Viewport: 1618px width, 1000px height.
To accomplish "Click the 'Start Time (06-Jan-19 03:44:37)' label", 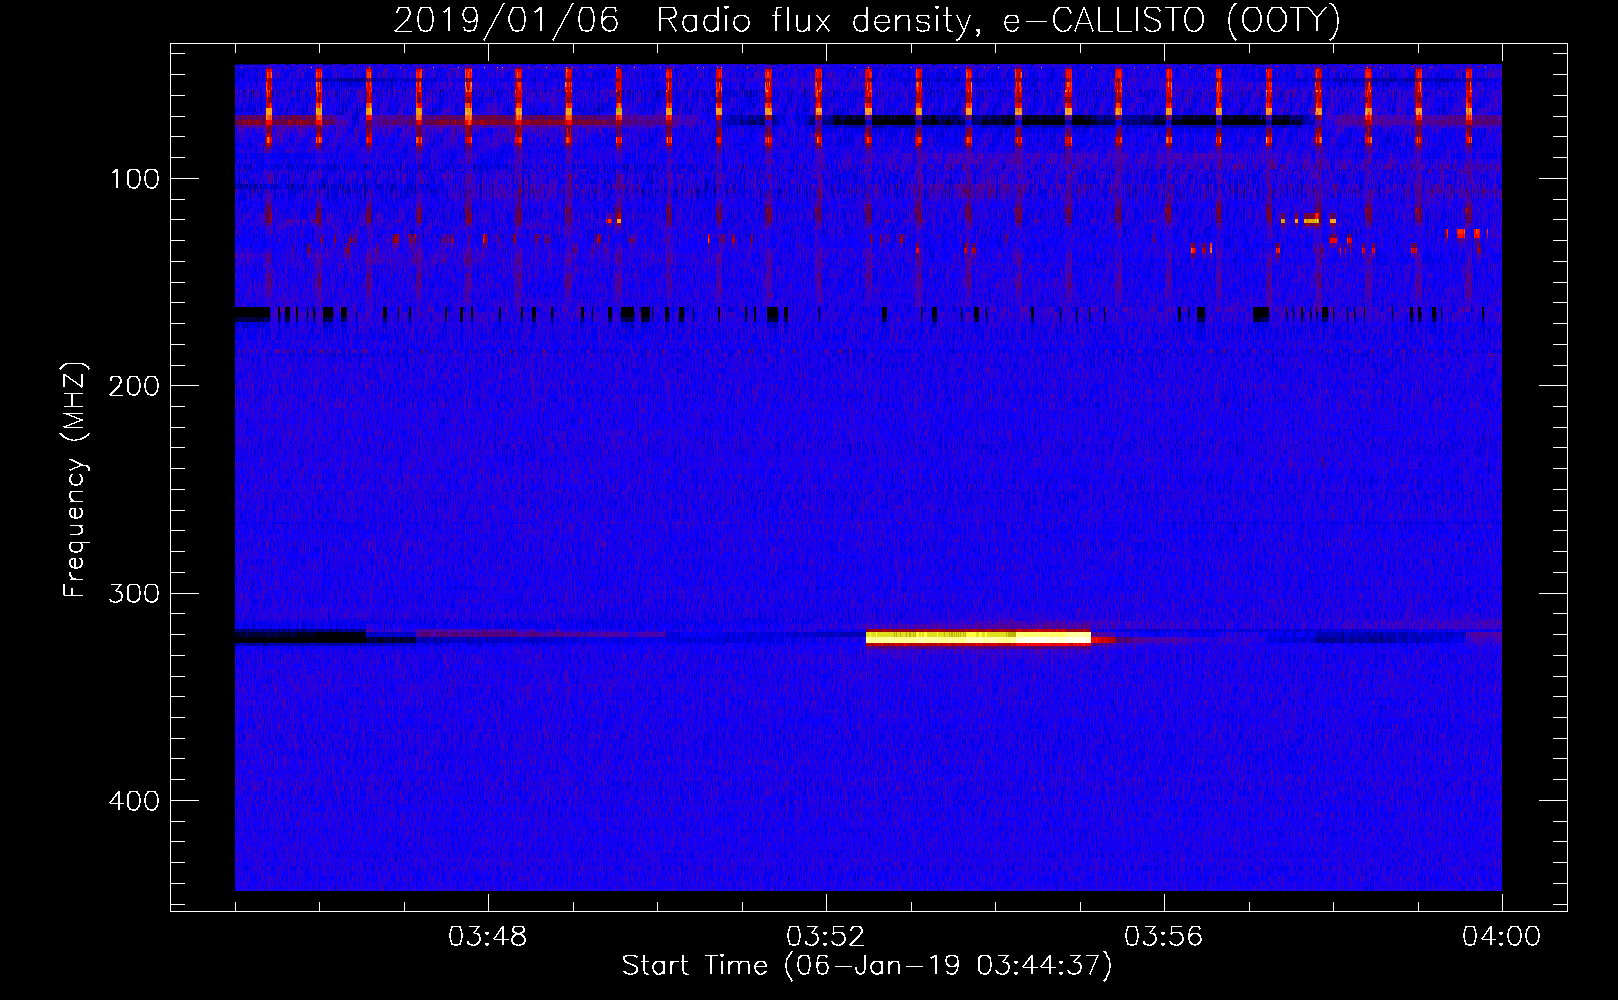I will 867,966.
